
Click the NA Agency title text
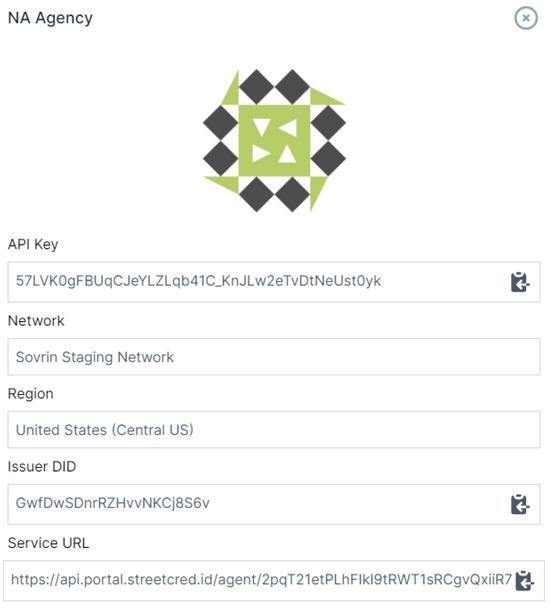point(50,18)
